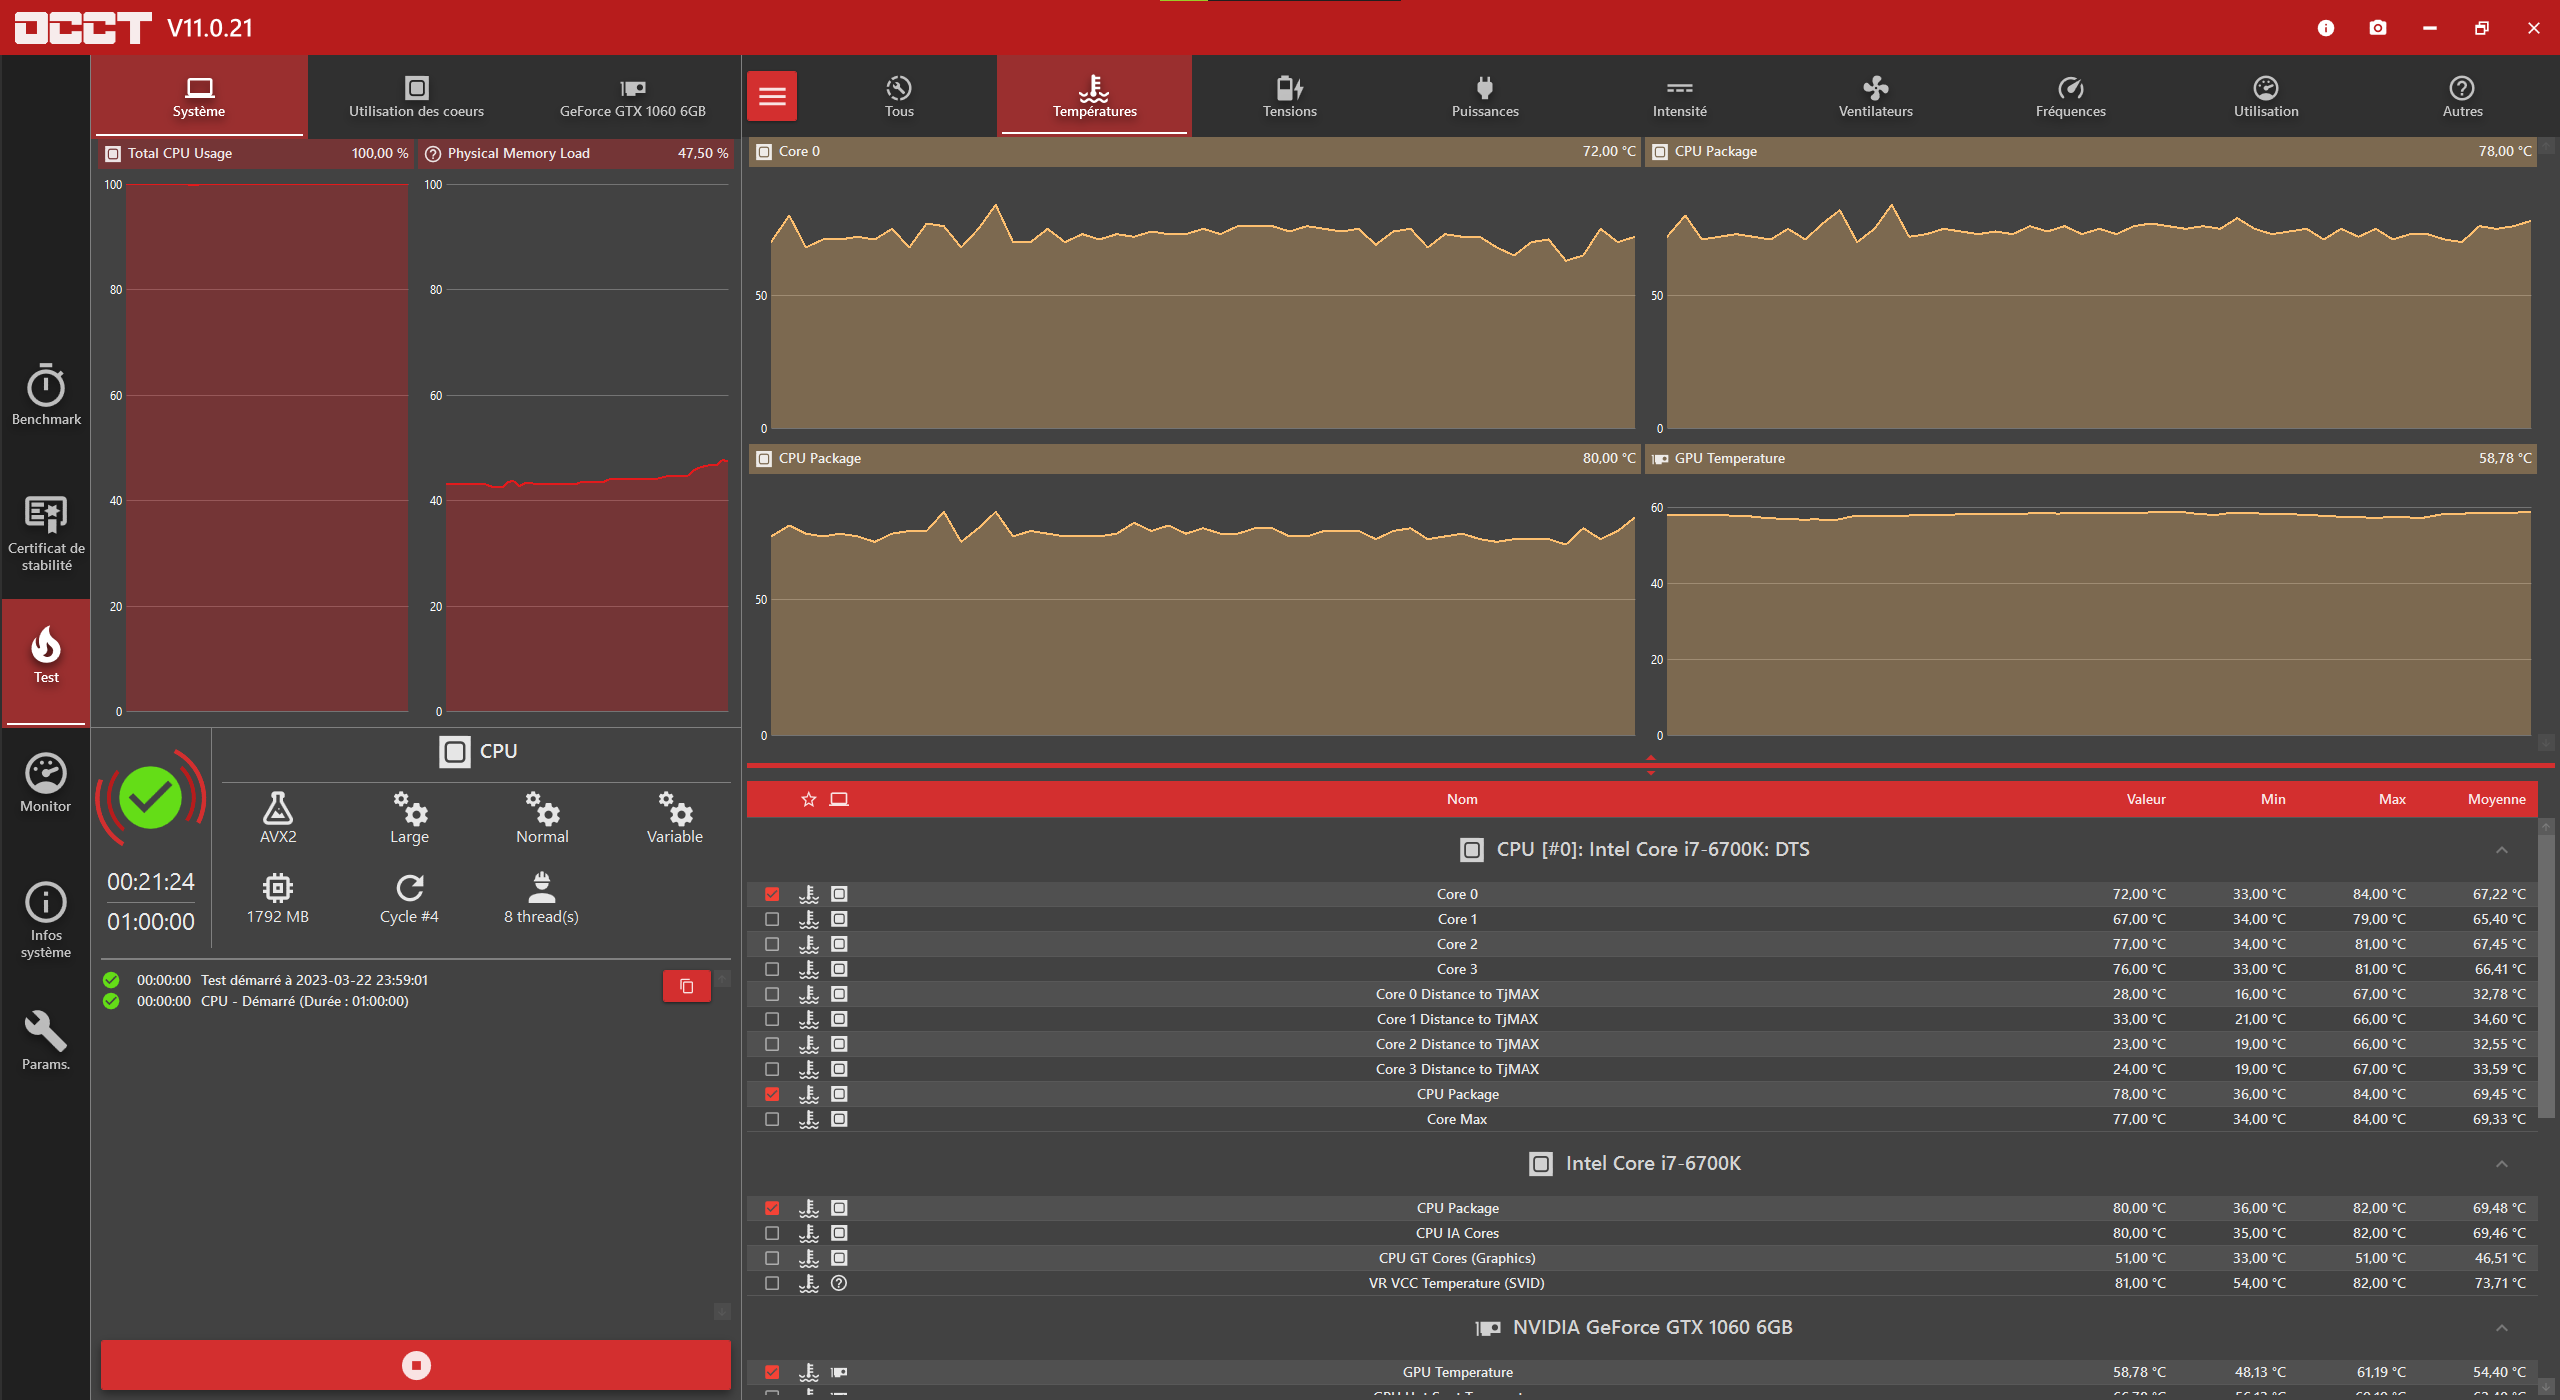Viewport: 2560px width, 1400px height.
Task: Uncheck the Core 0 graph checkbox
Action: 772,894
